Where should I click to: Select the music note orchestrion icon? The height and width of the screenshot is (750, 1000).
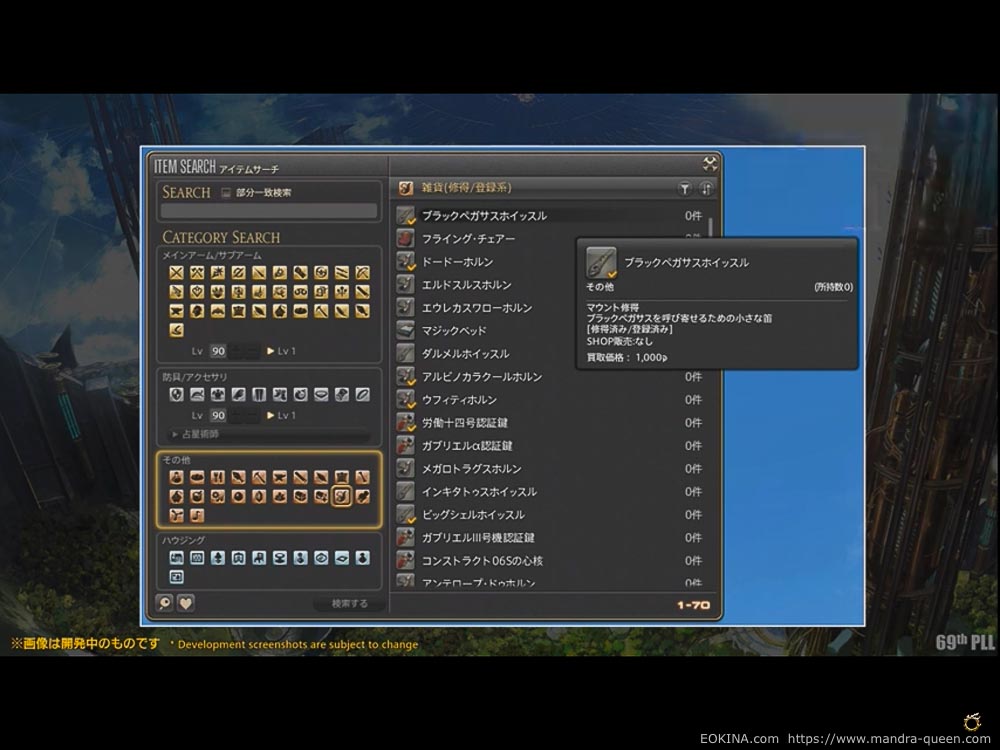(x=197, y=515)
